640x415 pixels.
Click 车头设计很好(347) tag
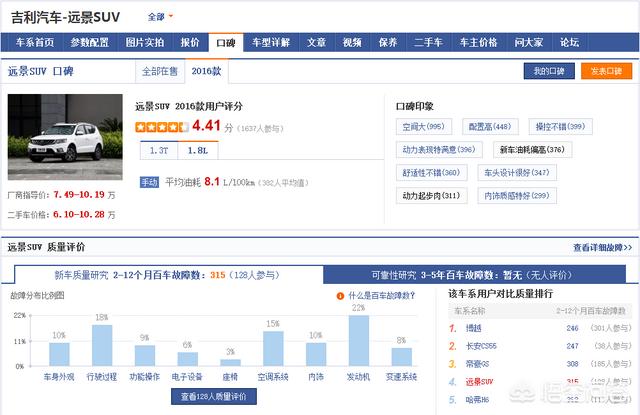[x=517, y=173]
